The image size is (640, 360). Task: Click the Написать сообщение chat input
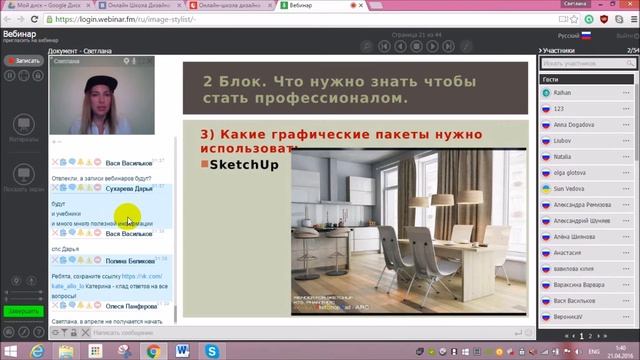tap(302, 333)
